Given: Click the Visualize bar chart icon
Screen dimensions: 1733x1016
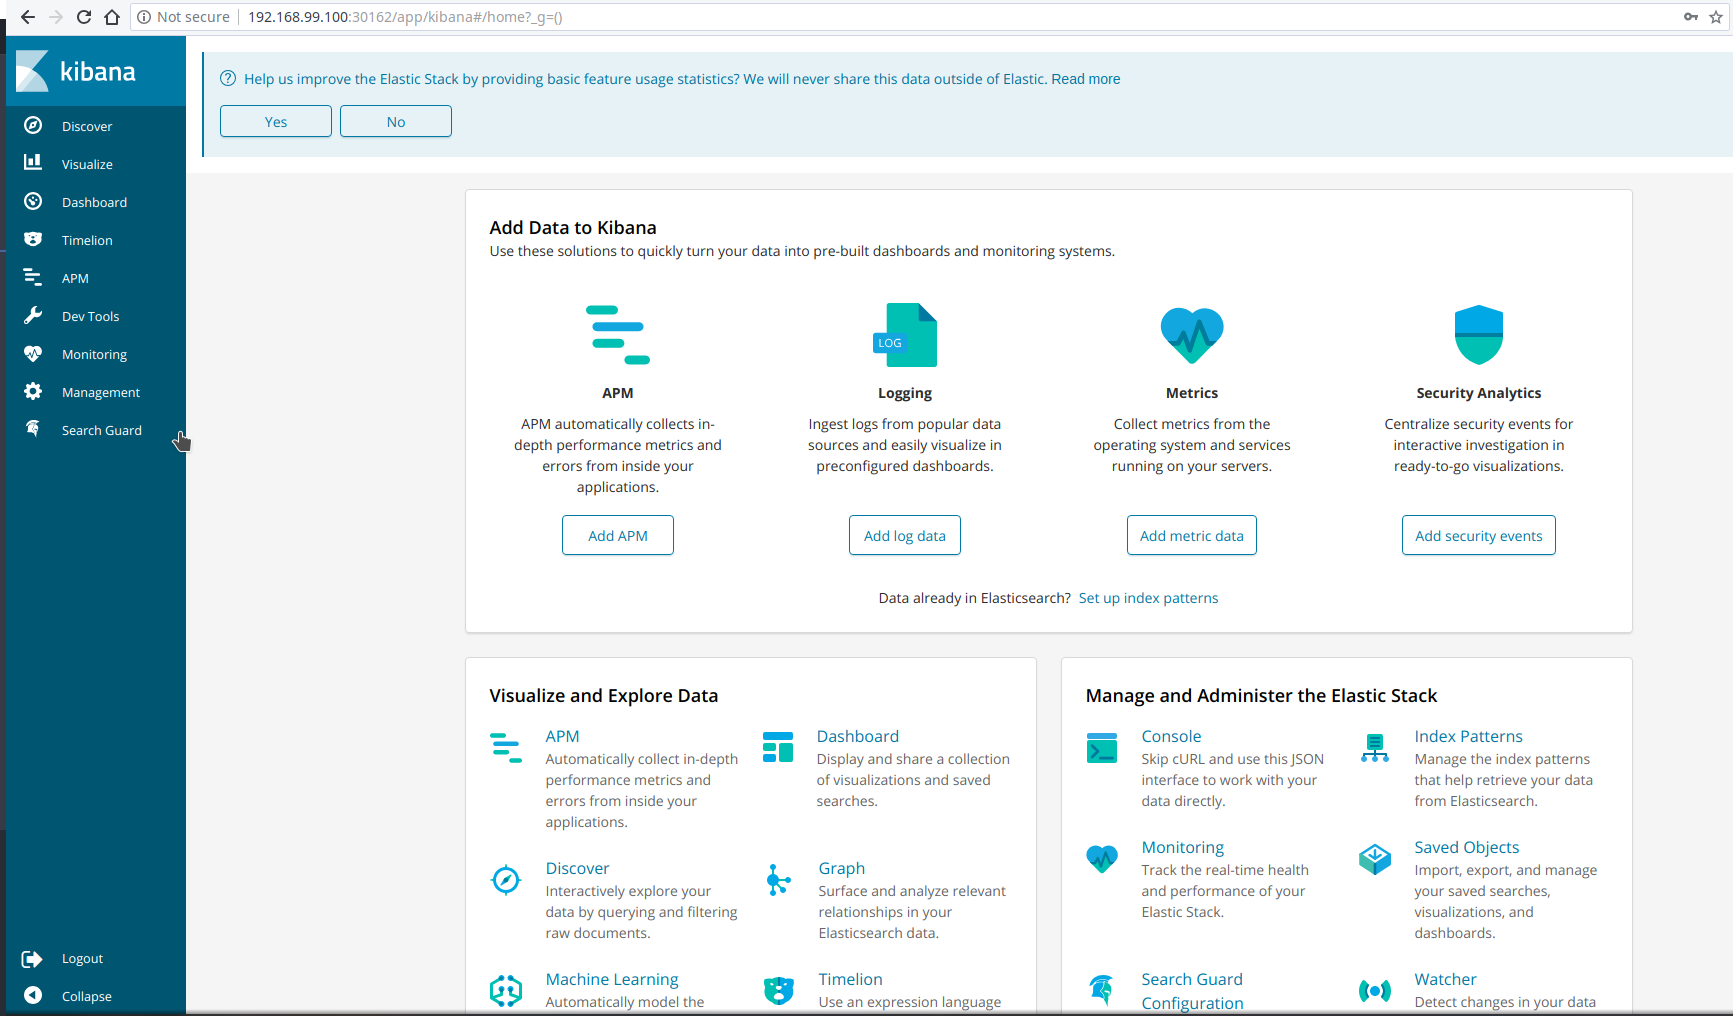Looking at the screenshot, I should (33, 163).
